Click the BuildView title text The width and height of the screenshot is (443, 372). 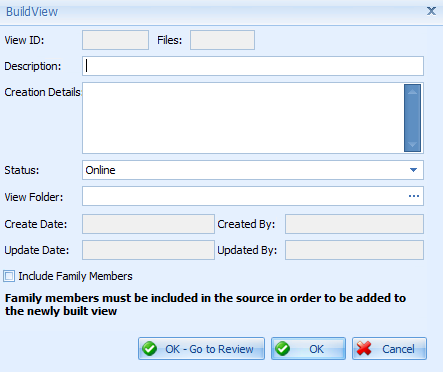point(32,12)
